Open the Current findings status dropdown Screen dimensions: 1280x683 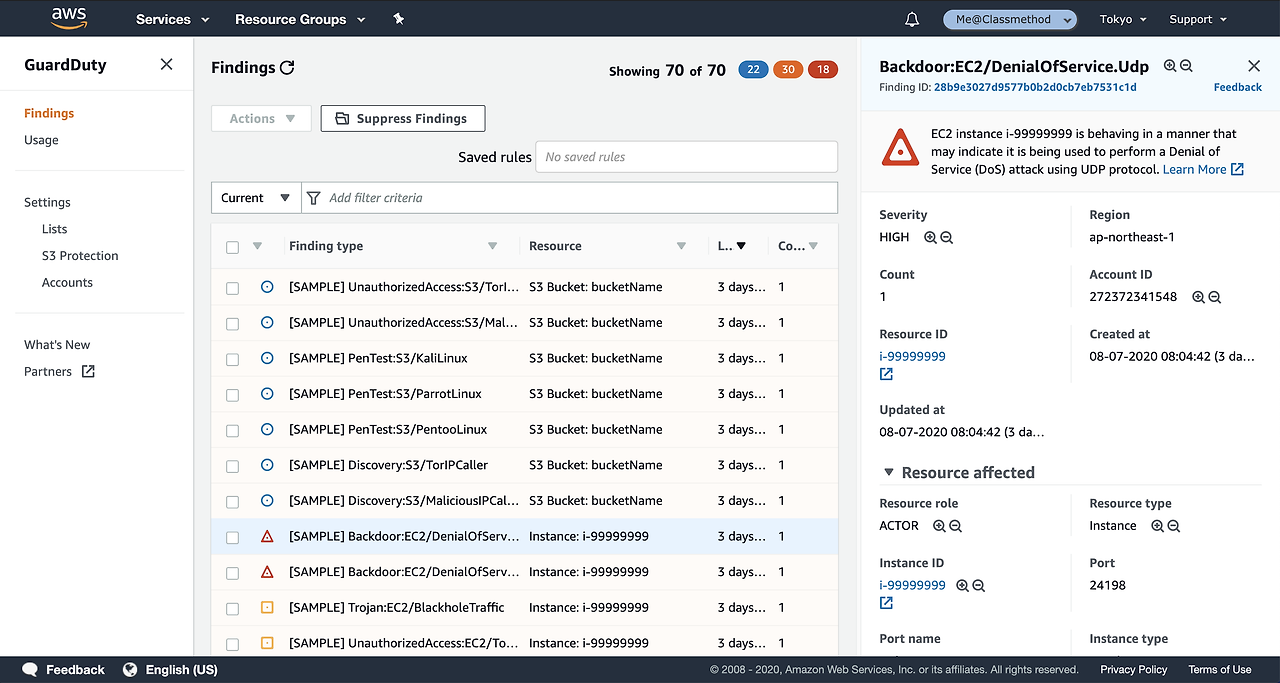[x=256, y=198]
